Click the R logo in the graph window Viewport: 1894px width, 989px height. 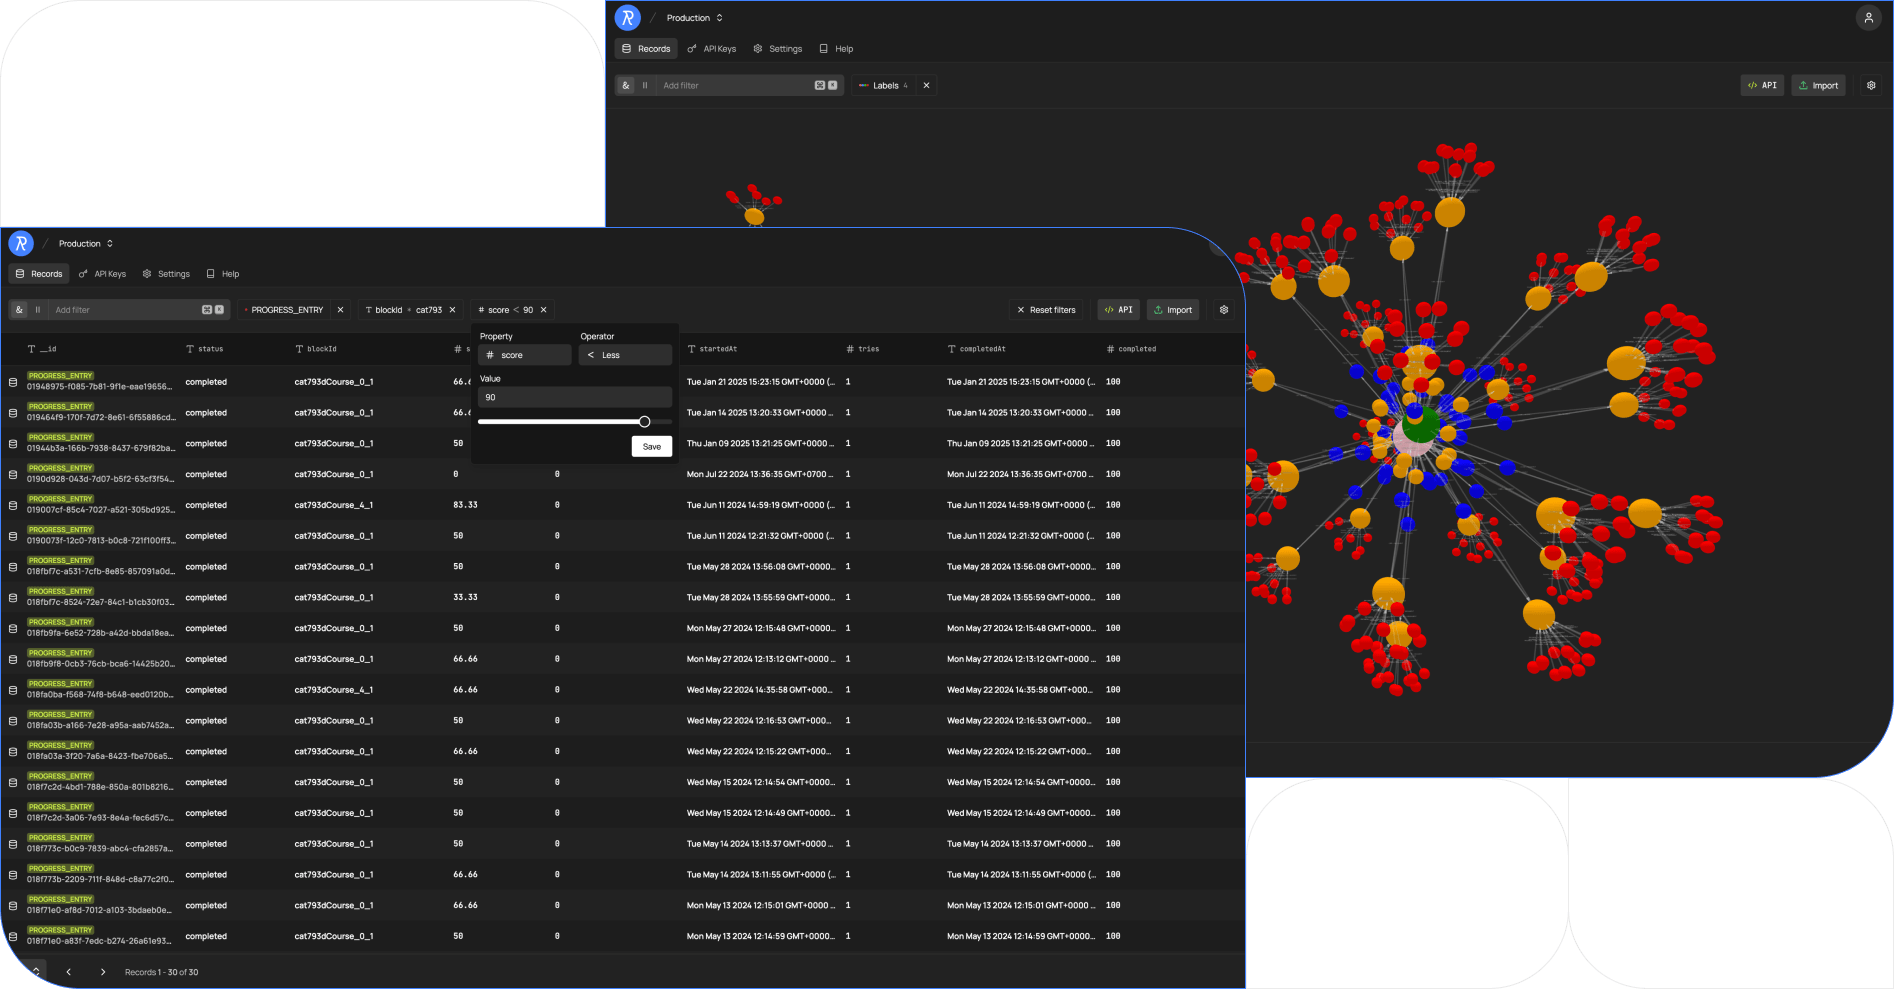[628, 18]
